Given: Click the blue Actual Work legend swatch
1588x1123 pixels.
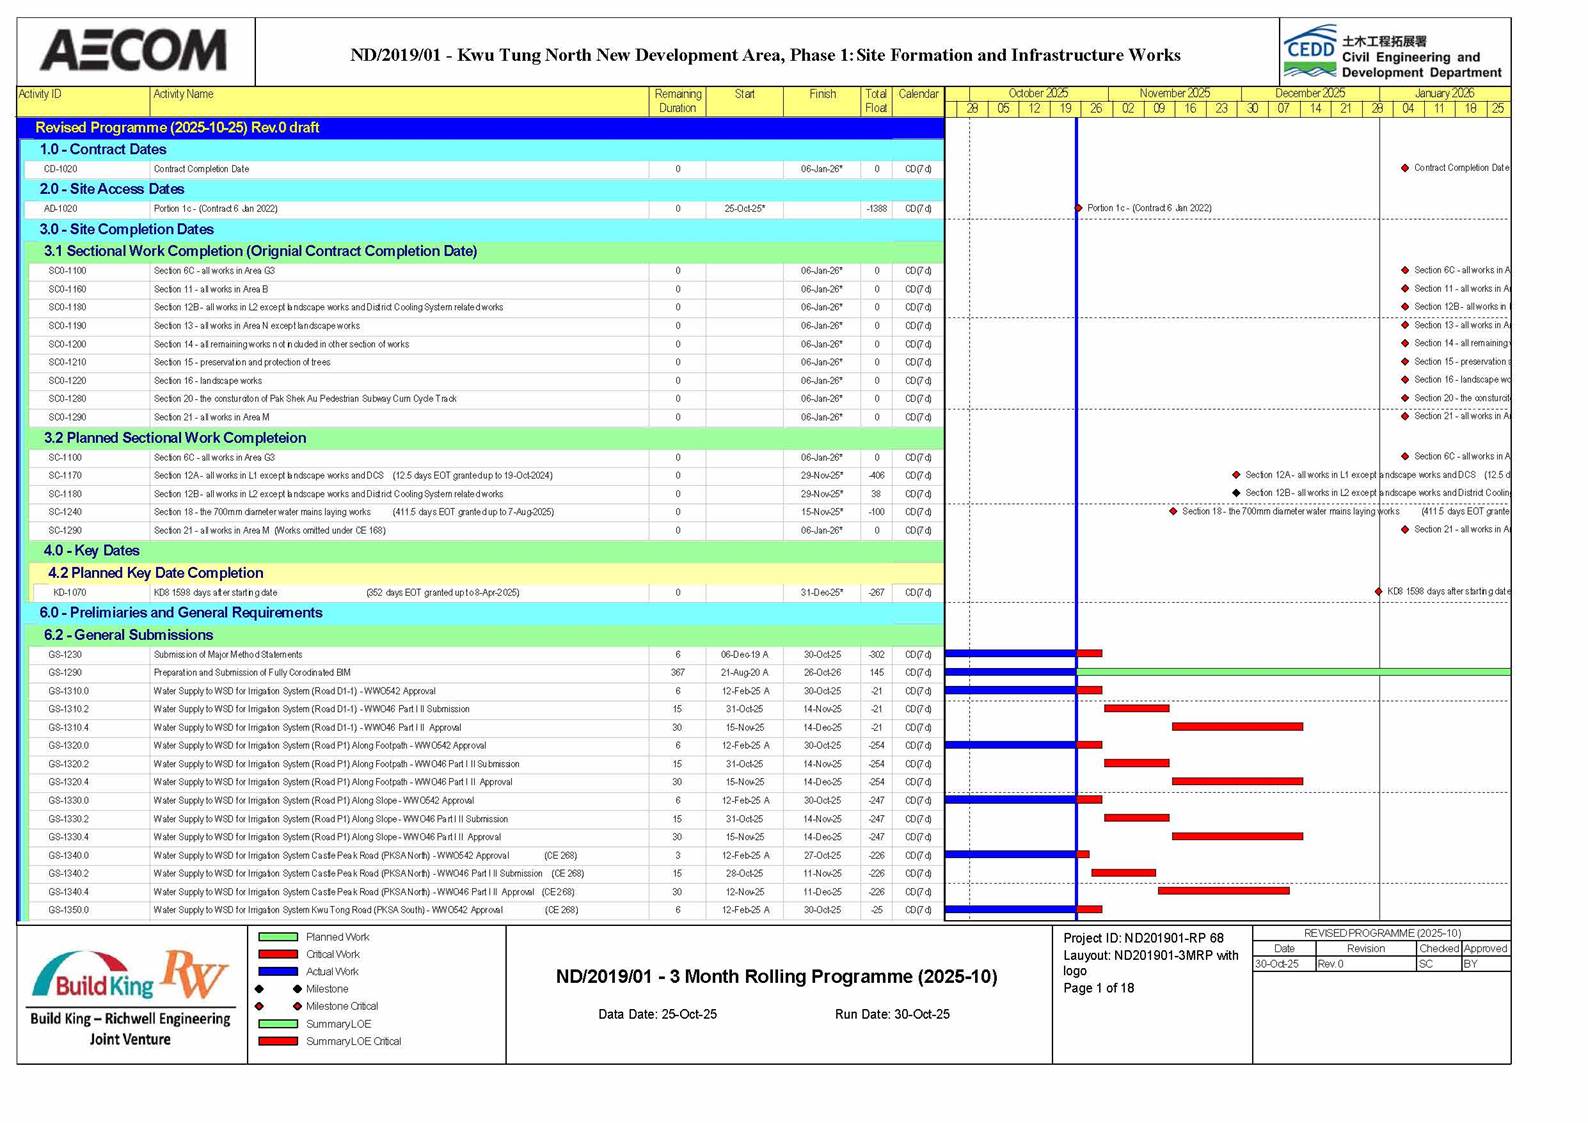Looking at the screenshot, I should coord(278,972).
